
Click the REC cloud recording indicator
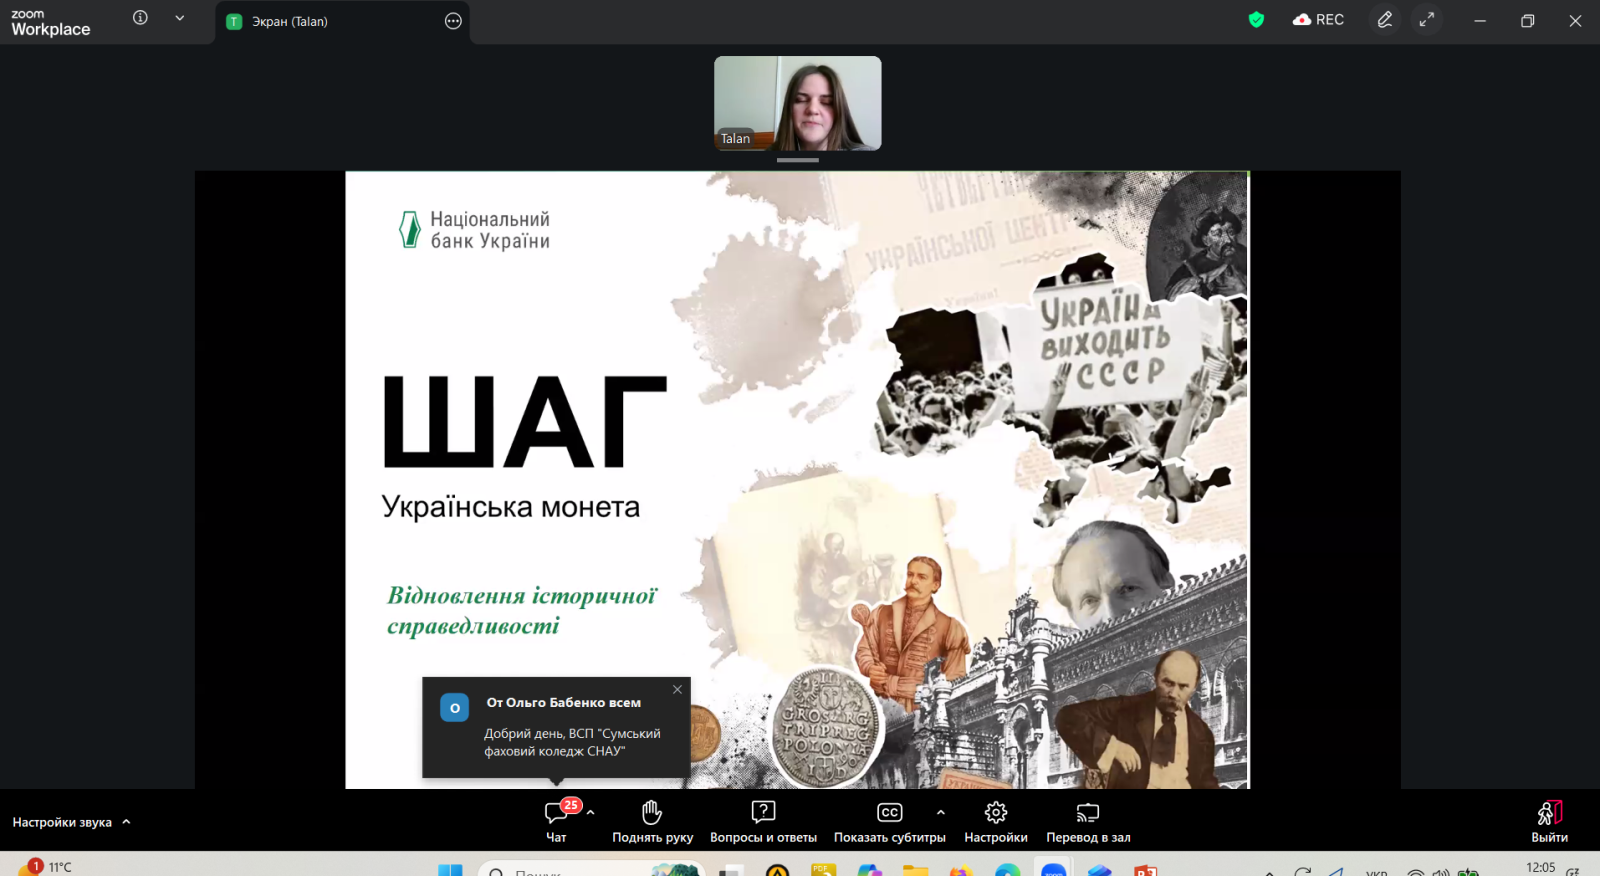[x=1318, y=20]
